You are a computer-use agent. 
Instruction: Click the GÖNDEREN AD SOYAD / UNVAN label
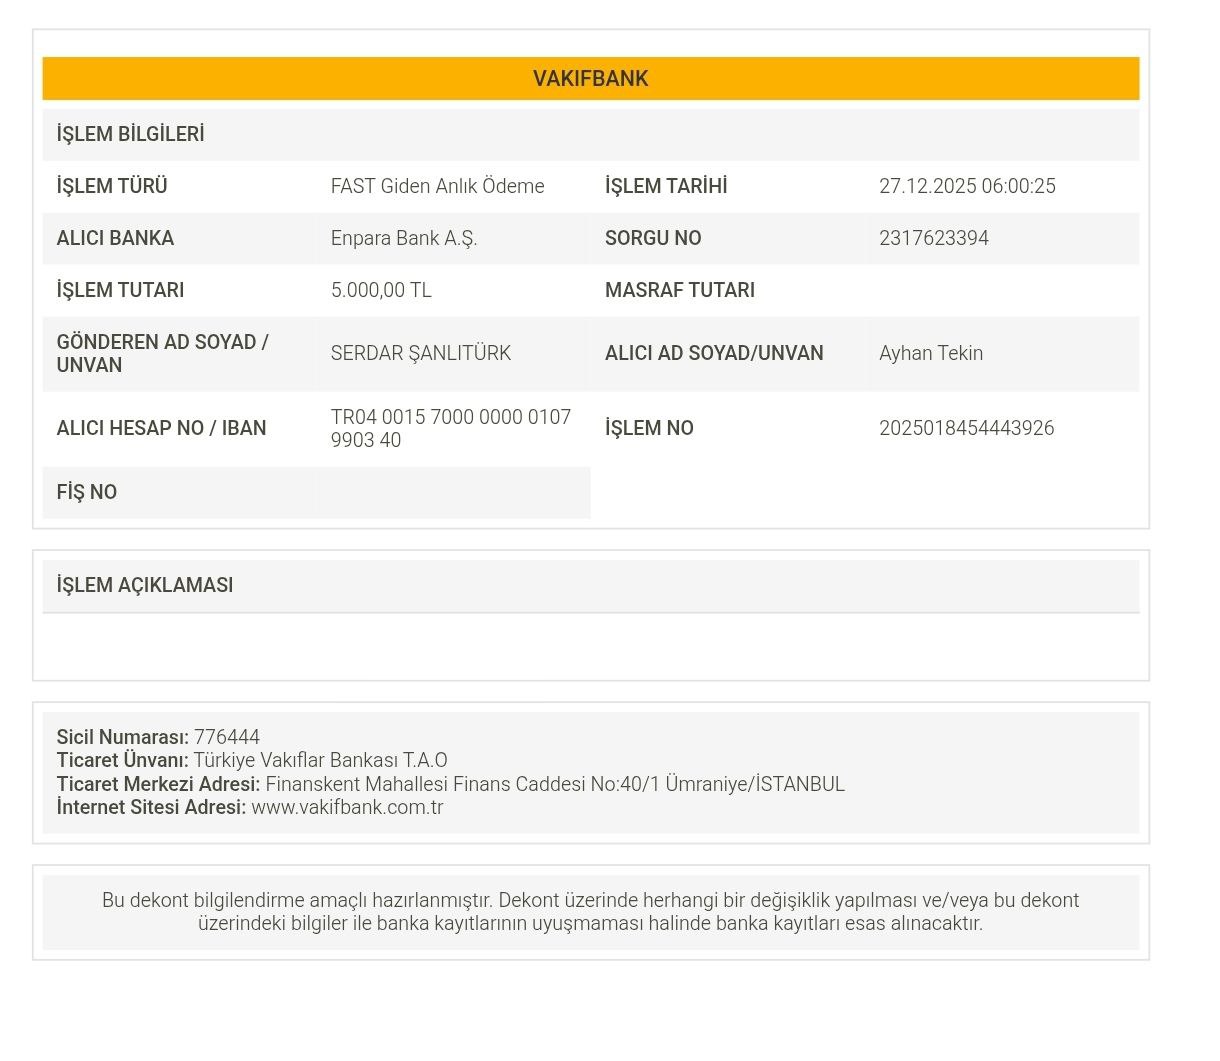pos(162,353)
